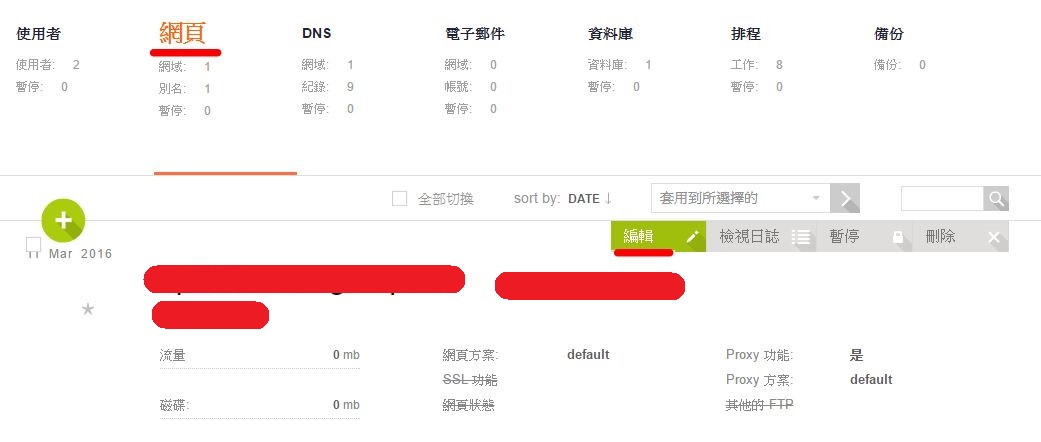Click the arrow button beside bulk action
The image size is (1041, 442).
pos(845,198)
